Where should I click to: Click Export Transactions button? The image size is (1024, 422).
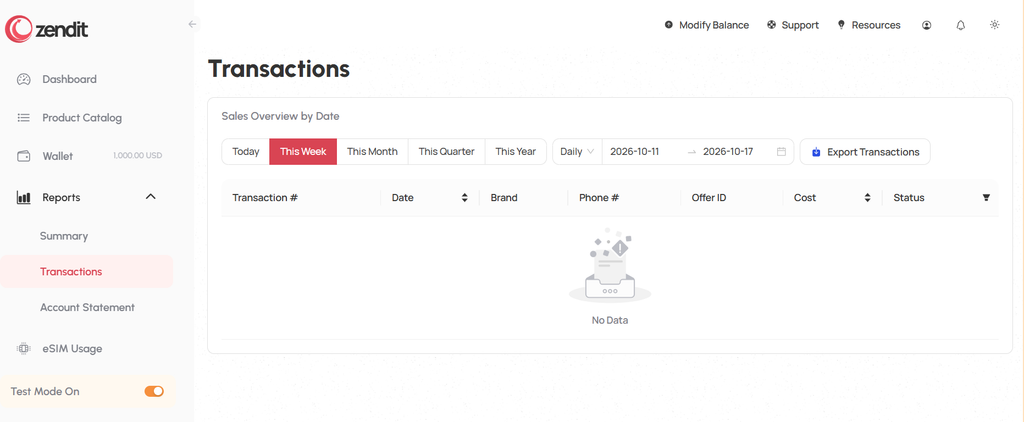[865, 152]
